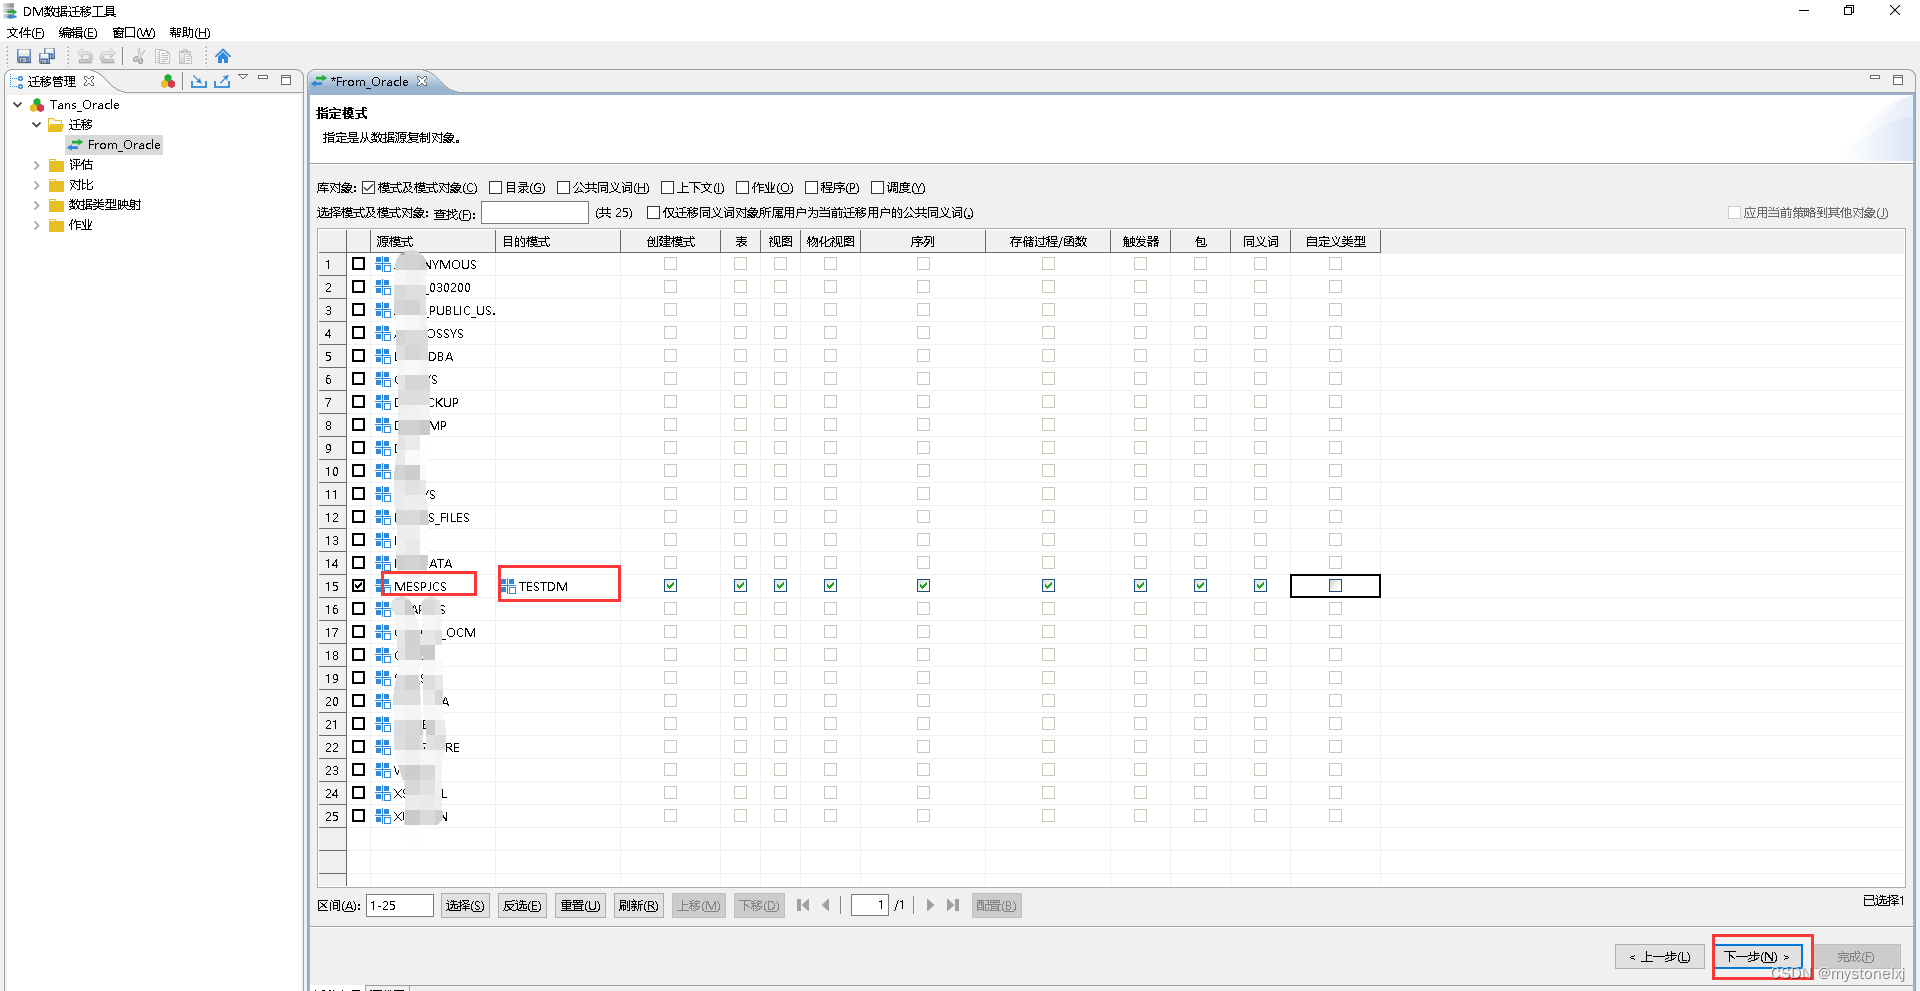This screenshot has width=1920, height=991.
Task: Click the 上一步(L) back button
Action: tap(1660, 957)
